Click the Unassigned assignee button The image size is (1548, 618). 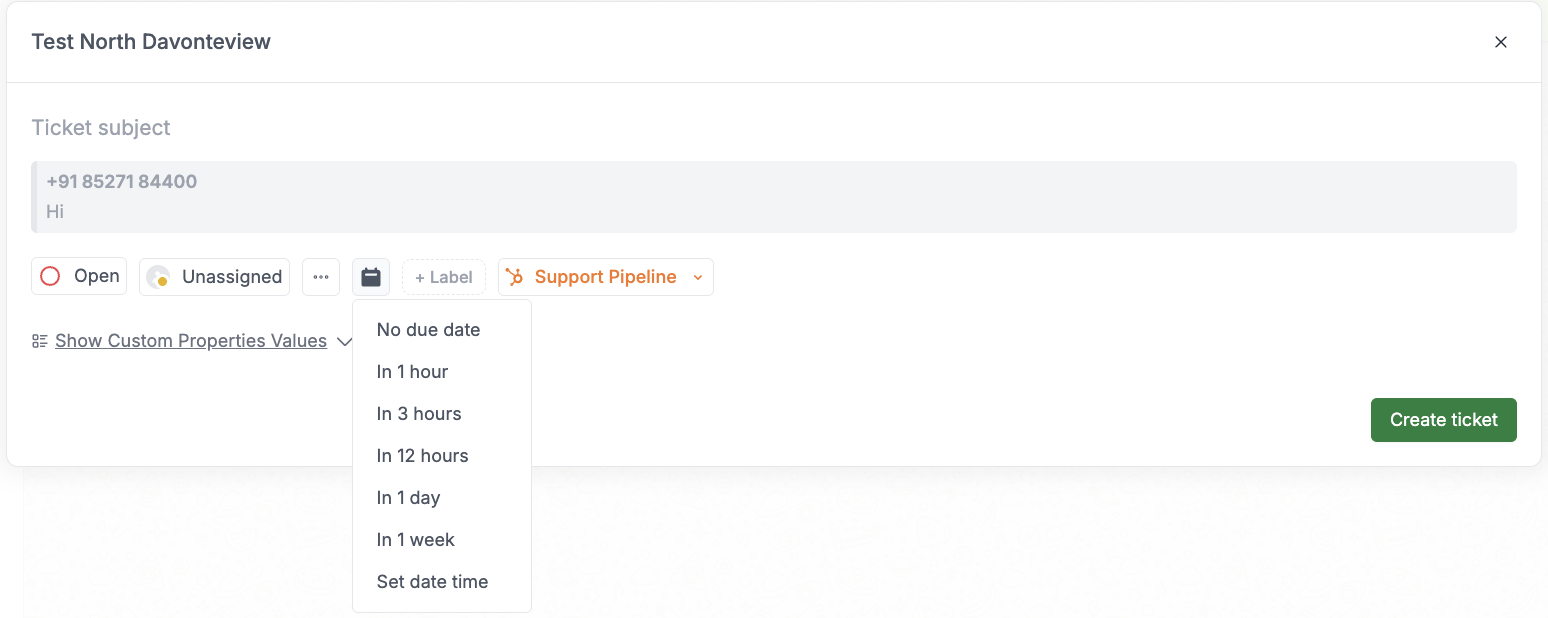214,276
